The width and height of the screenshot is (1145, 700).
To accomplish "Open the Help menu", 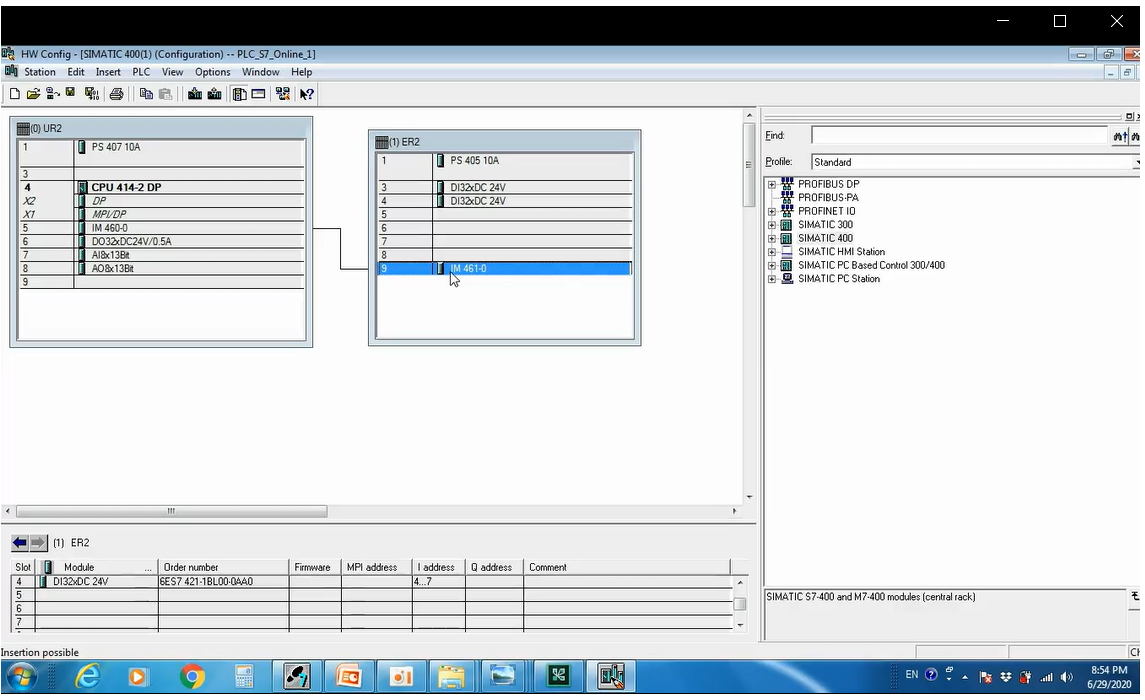I will (x=302, y=72).
